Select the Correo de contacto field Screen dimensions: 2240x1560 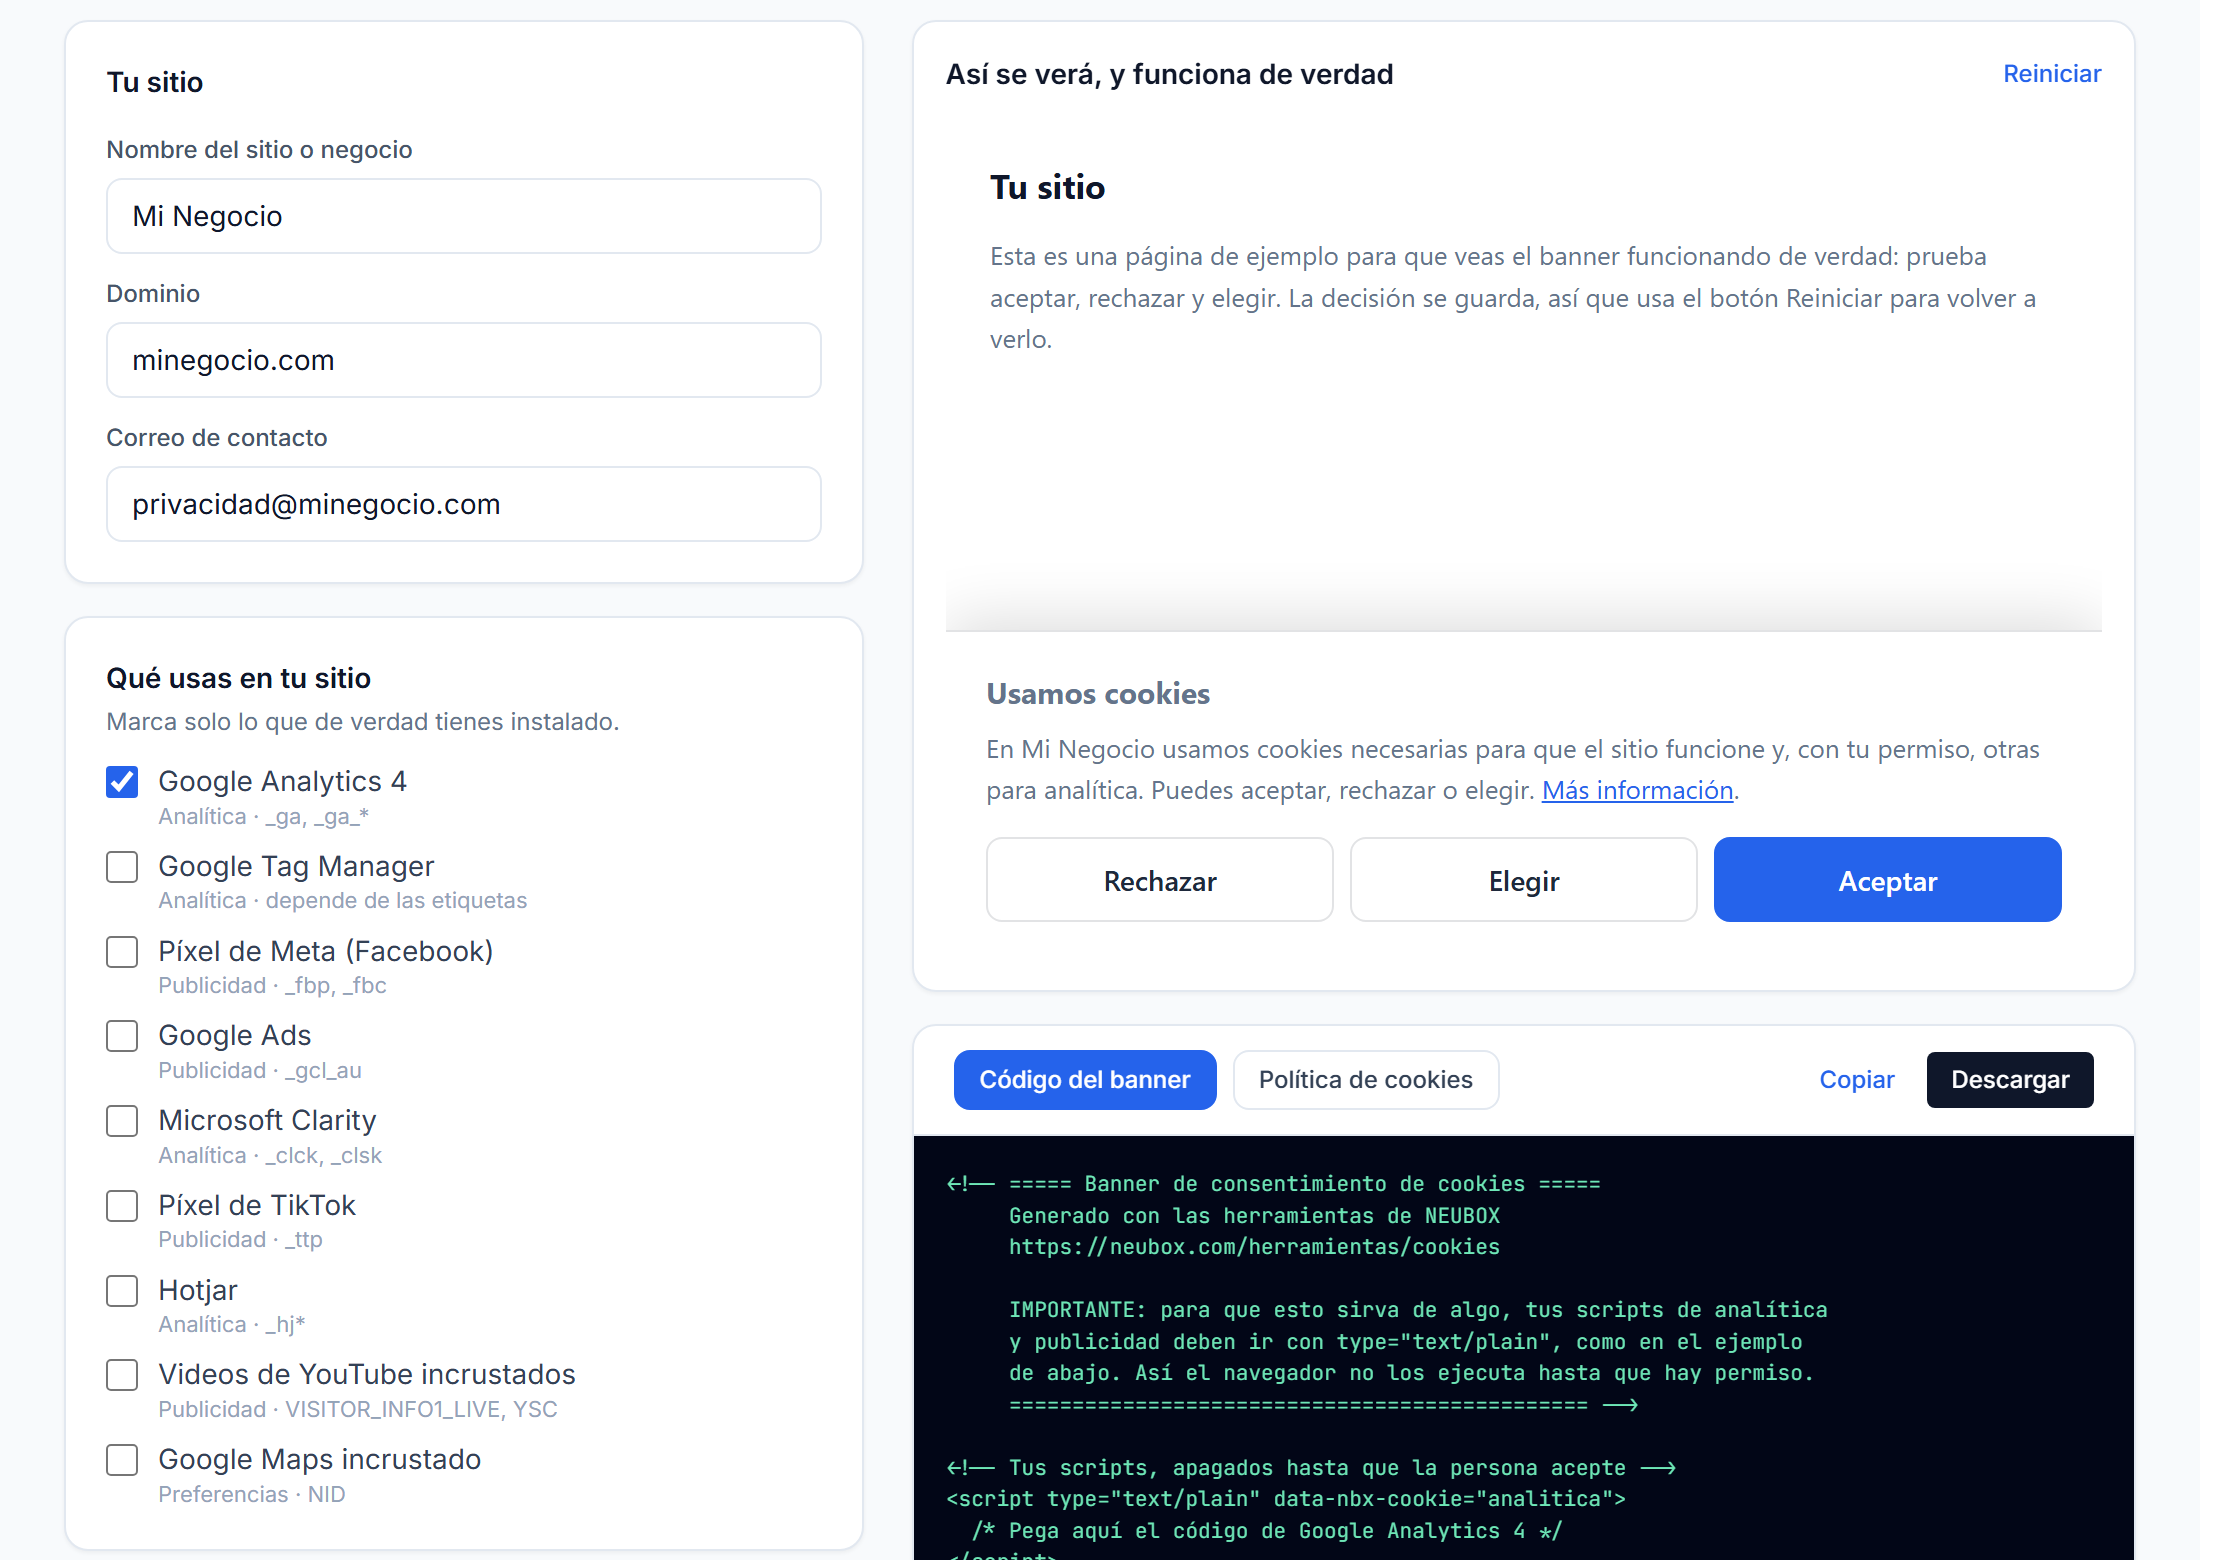(x=464, y=504)
